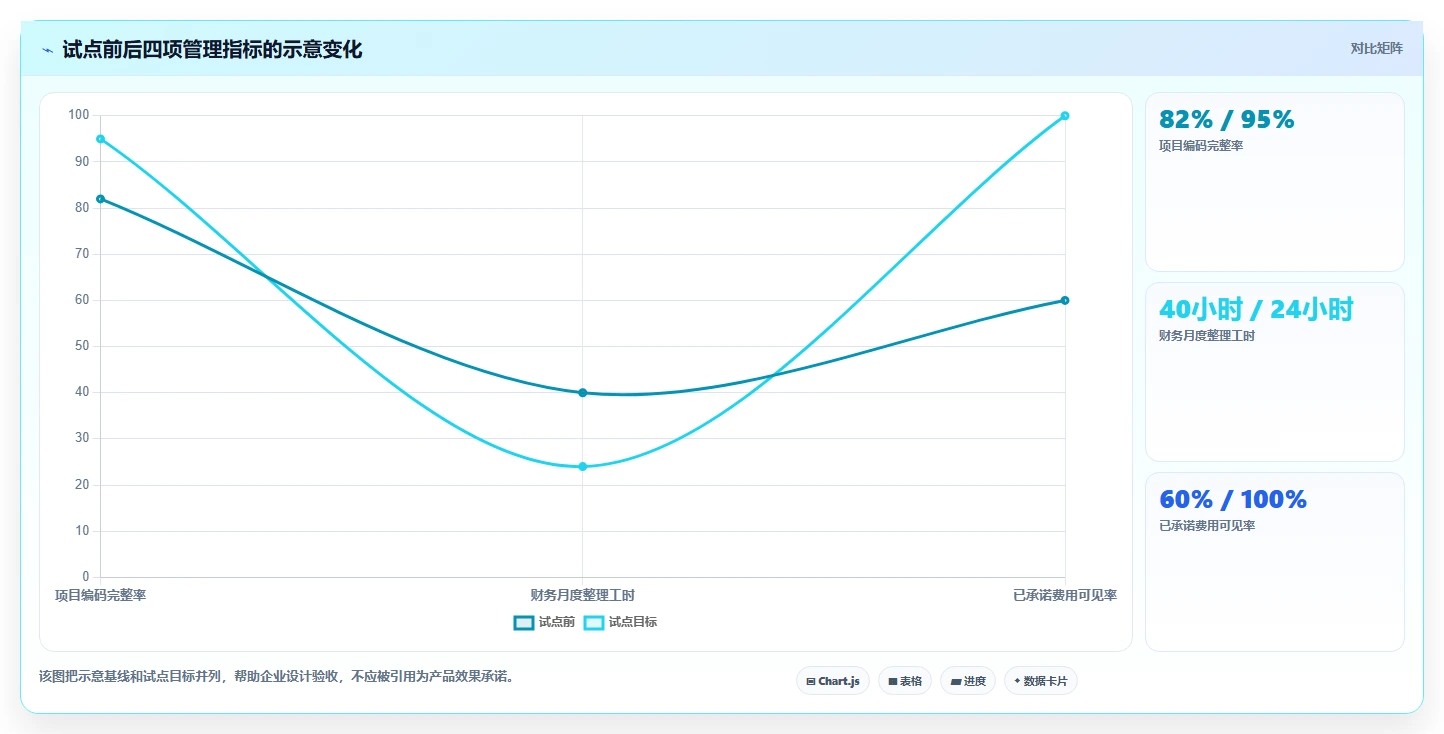Viewport: 1444px width, 734px height.
Task: Click 试点前 data point at 60
Action: [1065, 300]
